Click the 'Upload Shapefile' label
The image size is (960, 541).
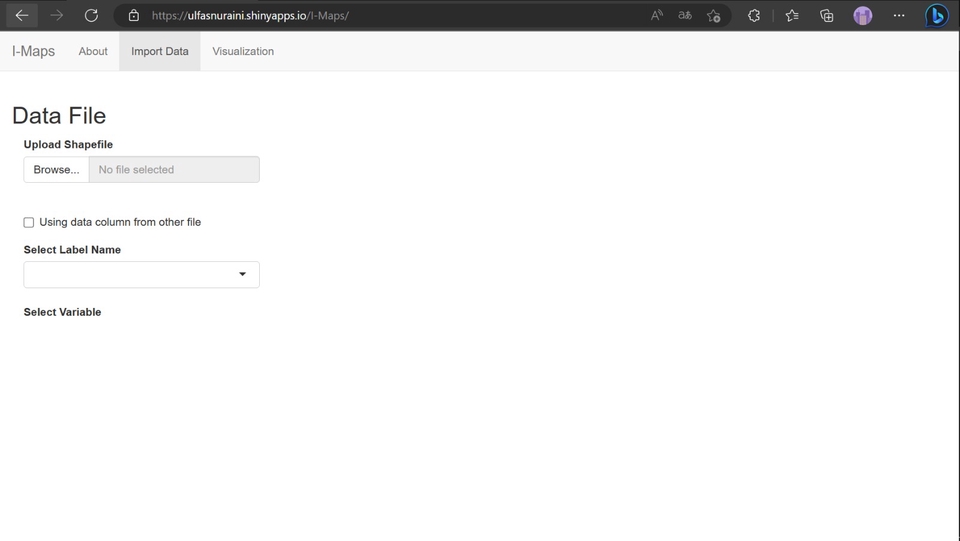click(x=69, y=144)
